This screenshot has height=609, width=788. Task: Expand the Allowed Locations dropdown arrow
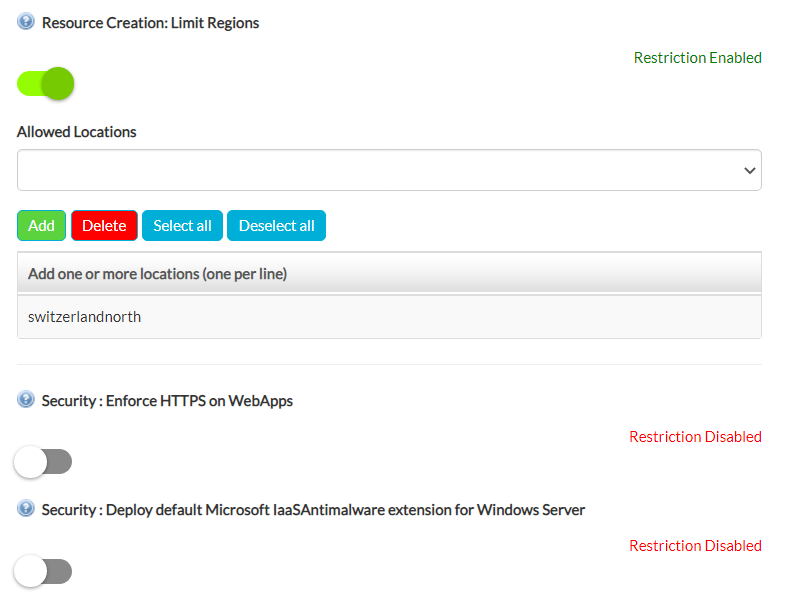tap(749, 170)
